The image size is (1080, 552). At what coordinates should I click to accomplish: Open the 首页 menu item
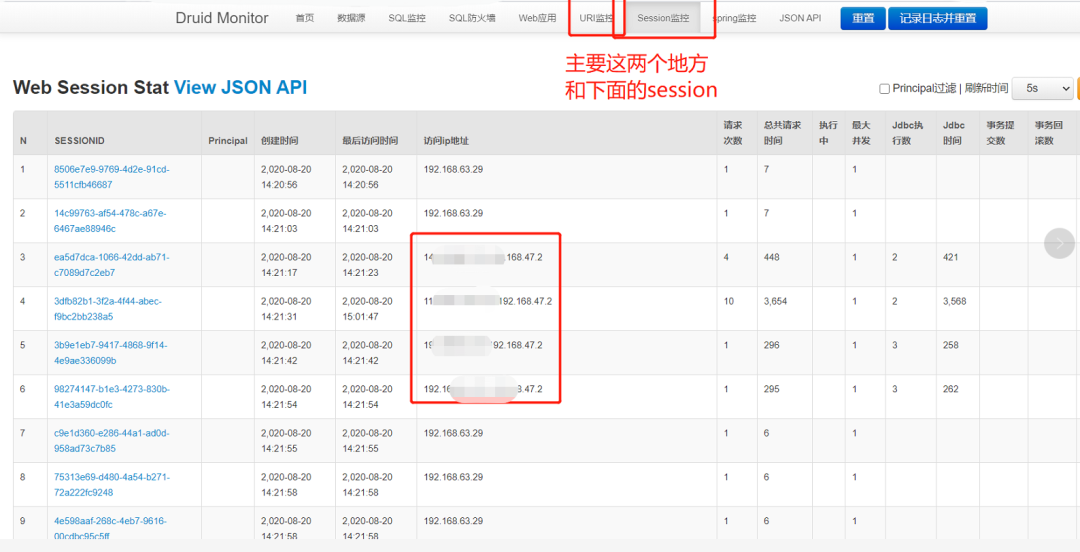point(304,19)
